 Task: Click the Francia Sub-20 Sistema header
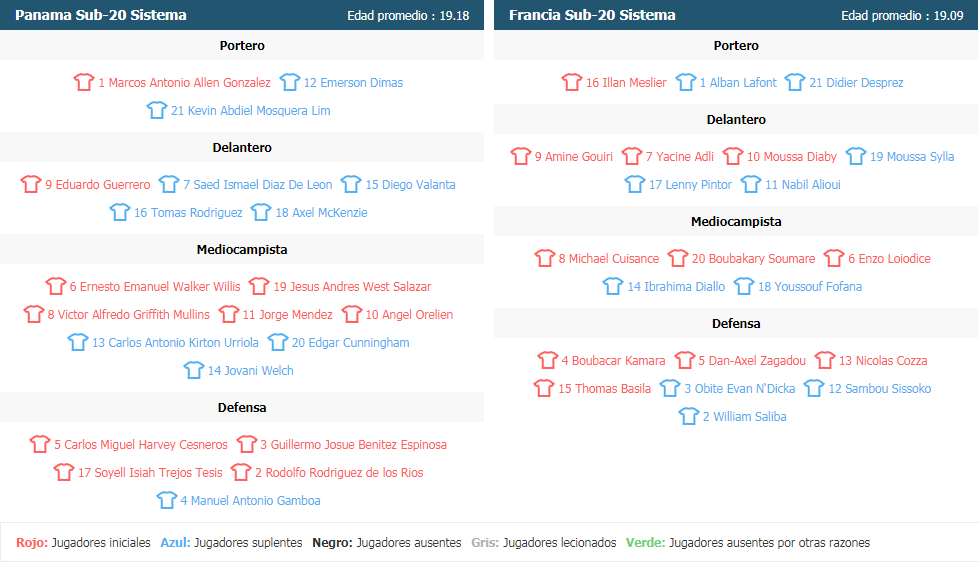(592, 15)
